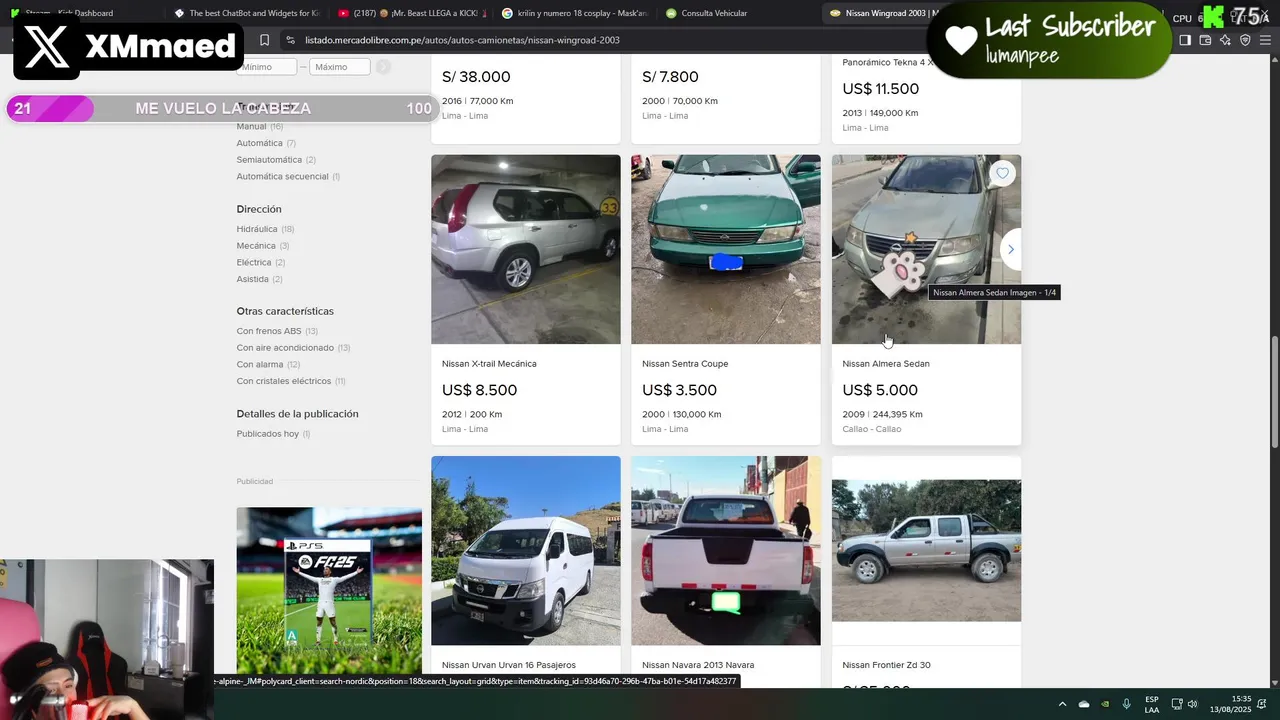
Task: Switch to the Consulta Vehicular tab
Action: pos(738,13)
